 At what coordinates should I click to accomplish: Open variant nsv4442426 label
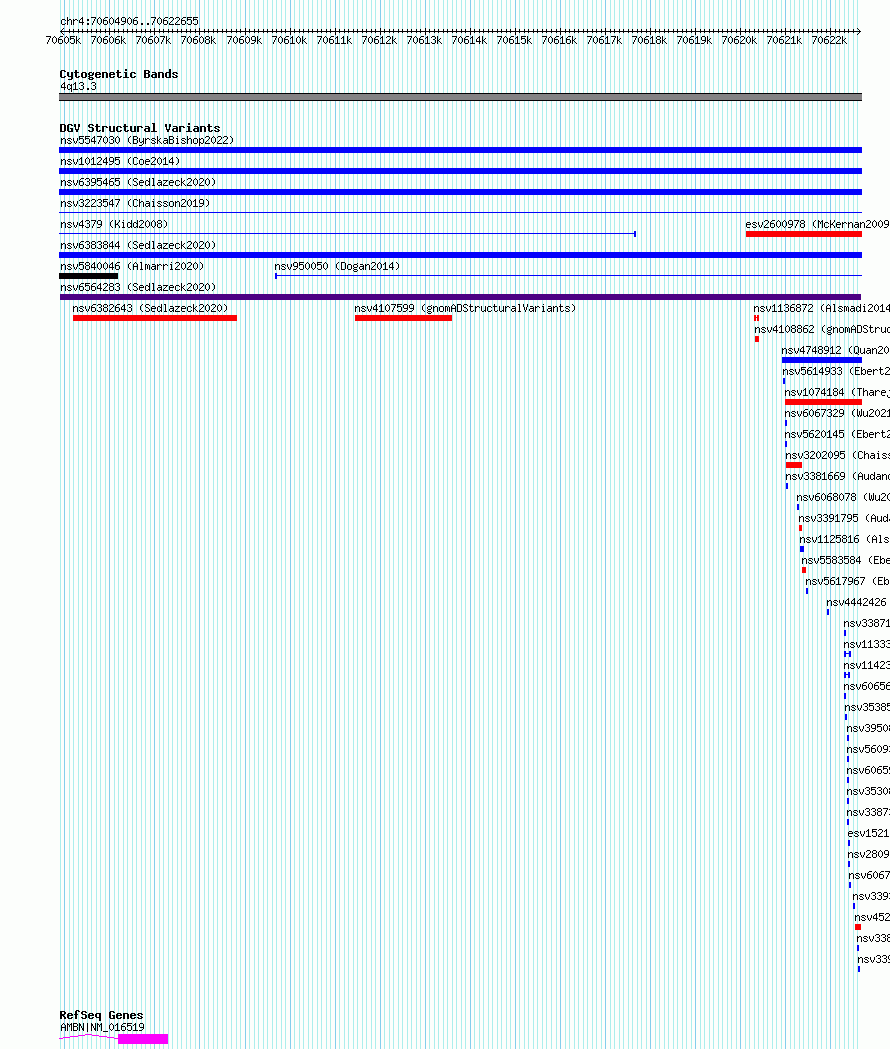click(x=856, y=602)
